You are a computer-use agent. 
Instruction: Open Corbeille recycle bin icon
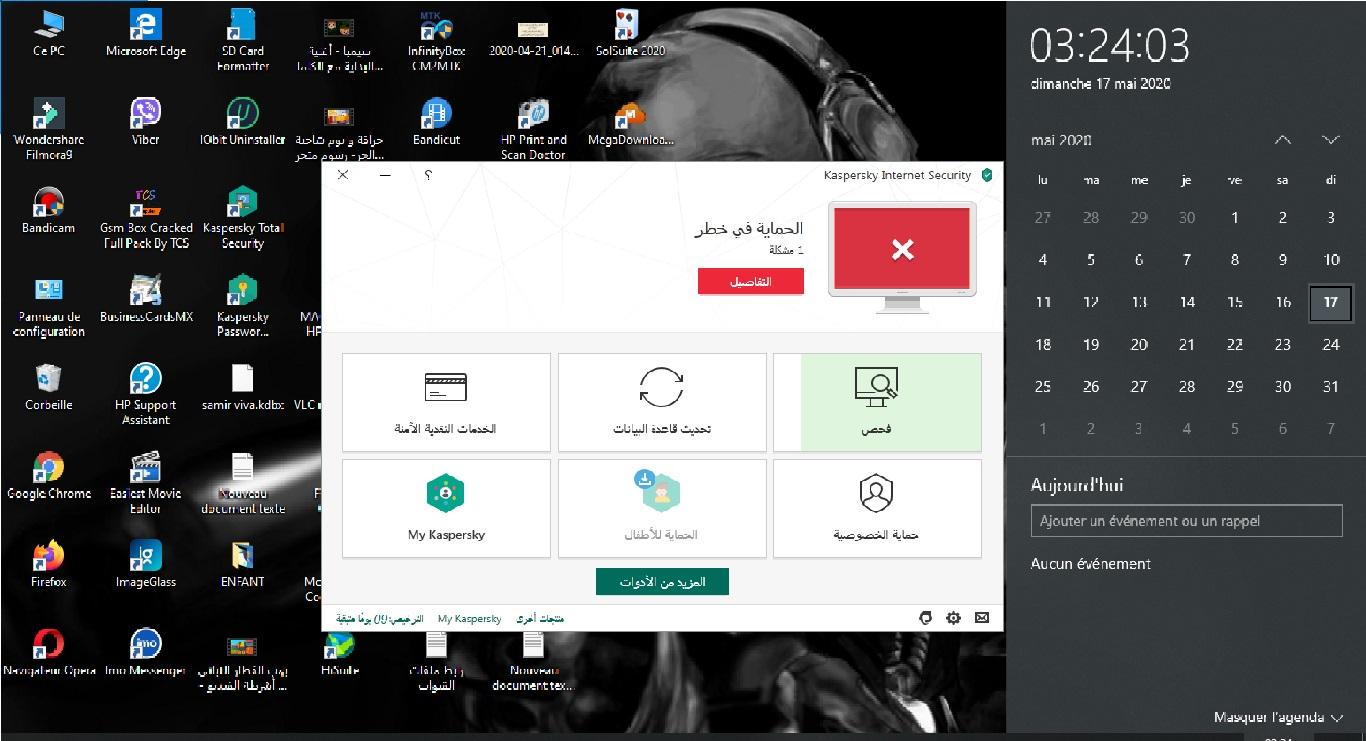coord(49,387)
